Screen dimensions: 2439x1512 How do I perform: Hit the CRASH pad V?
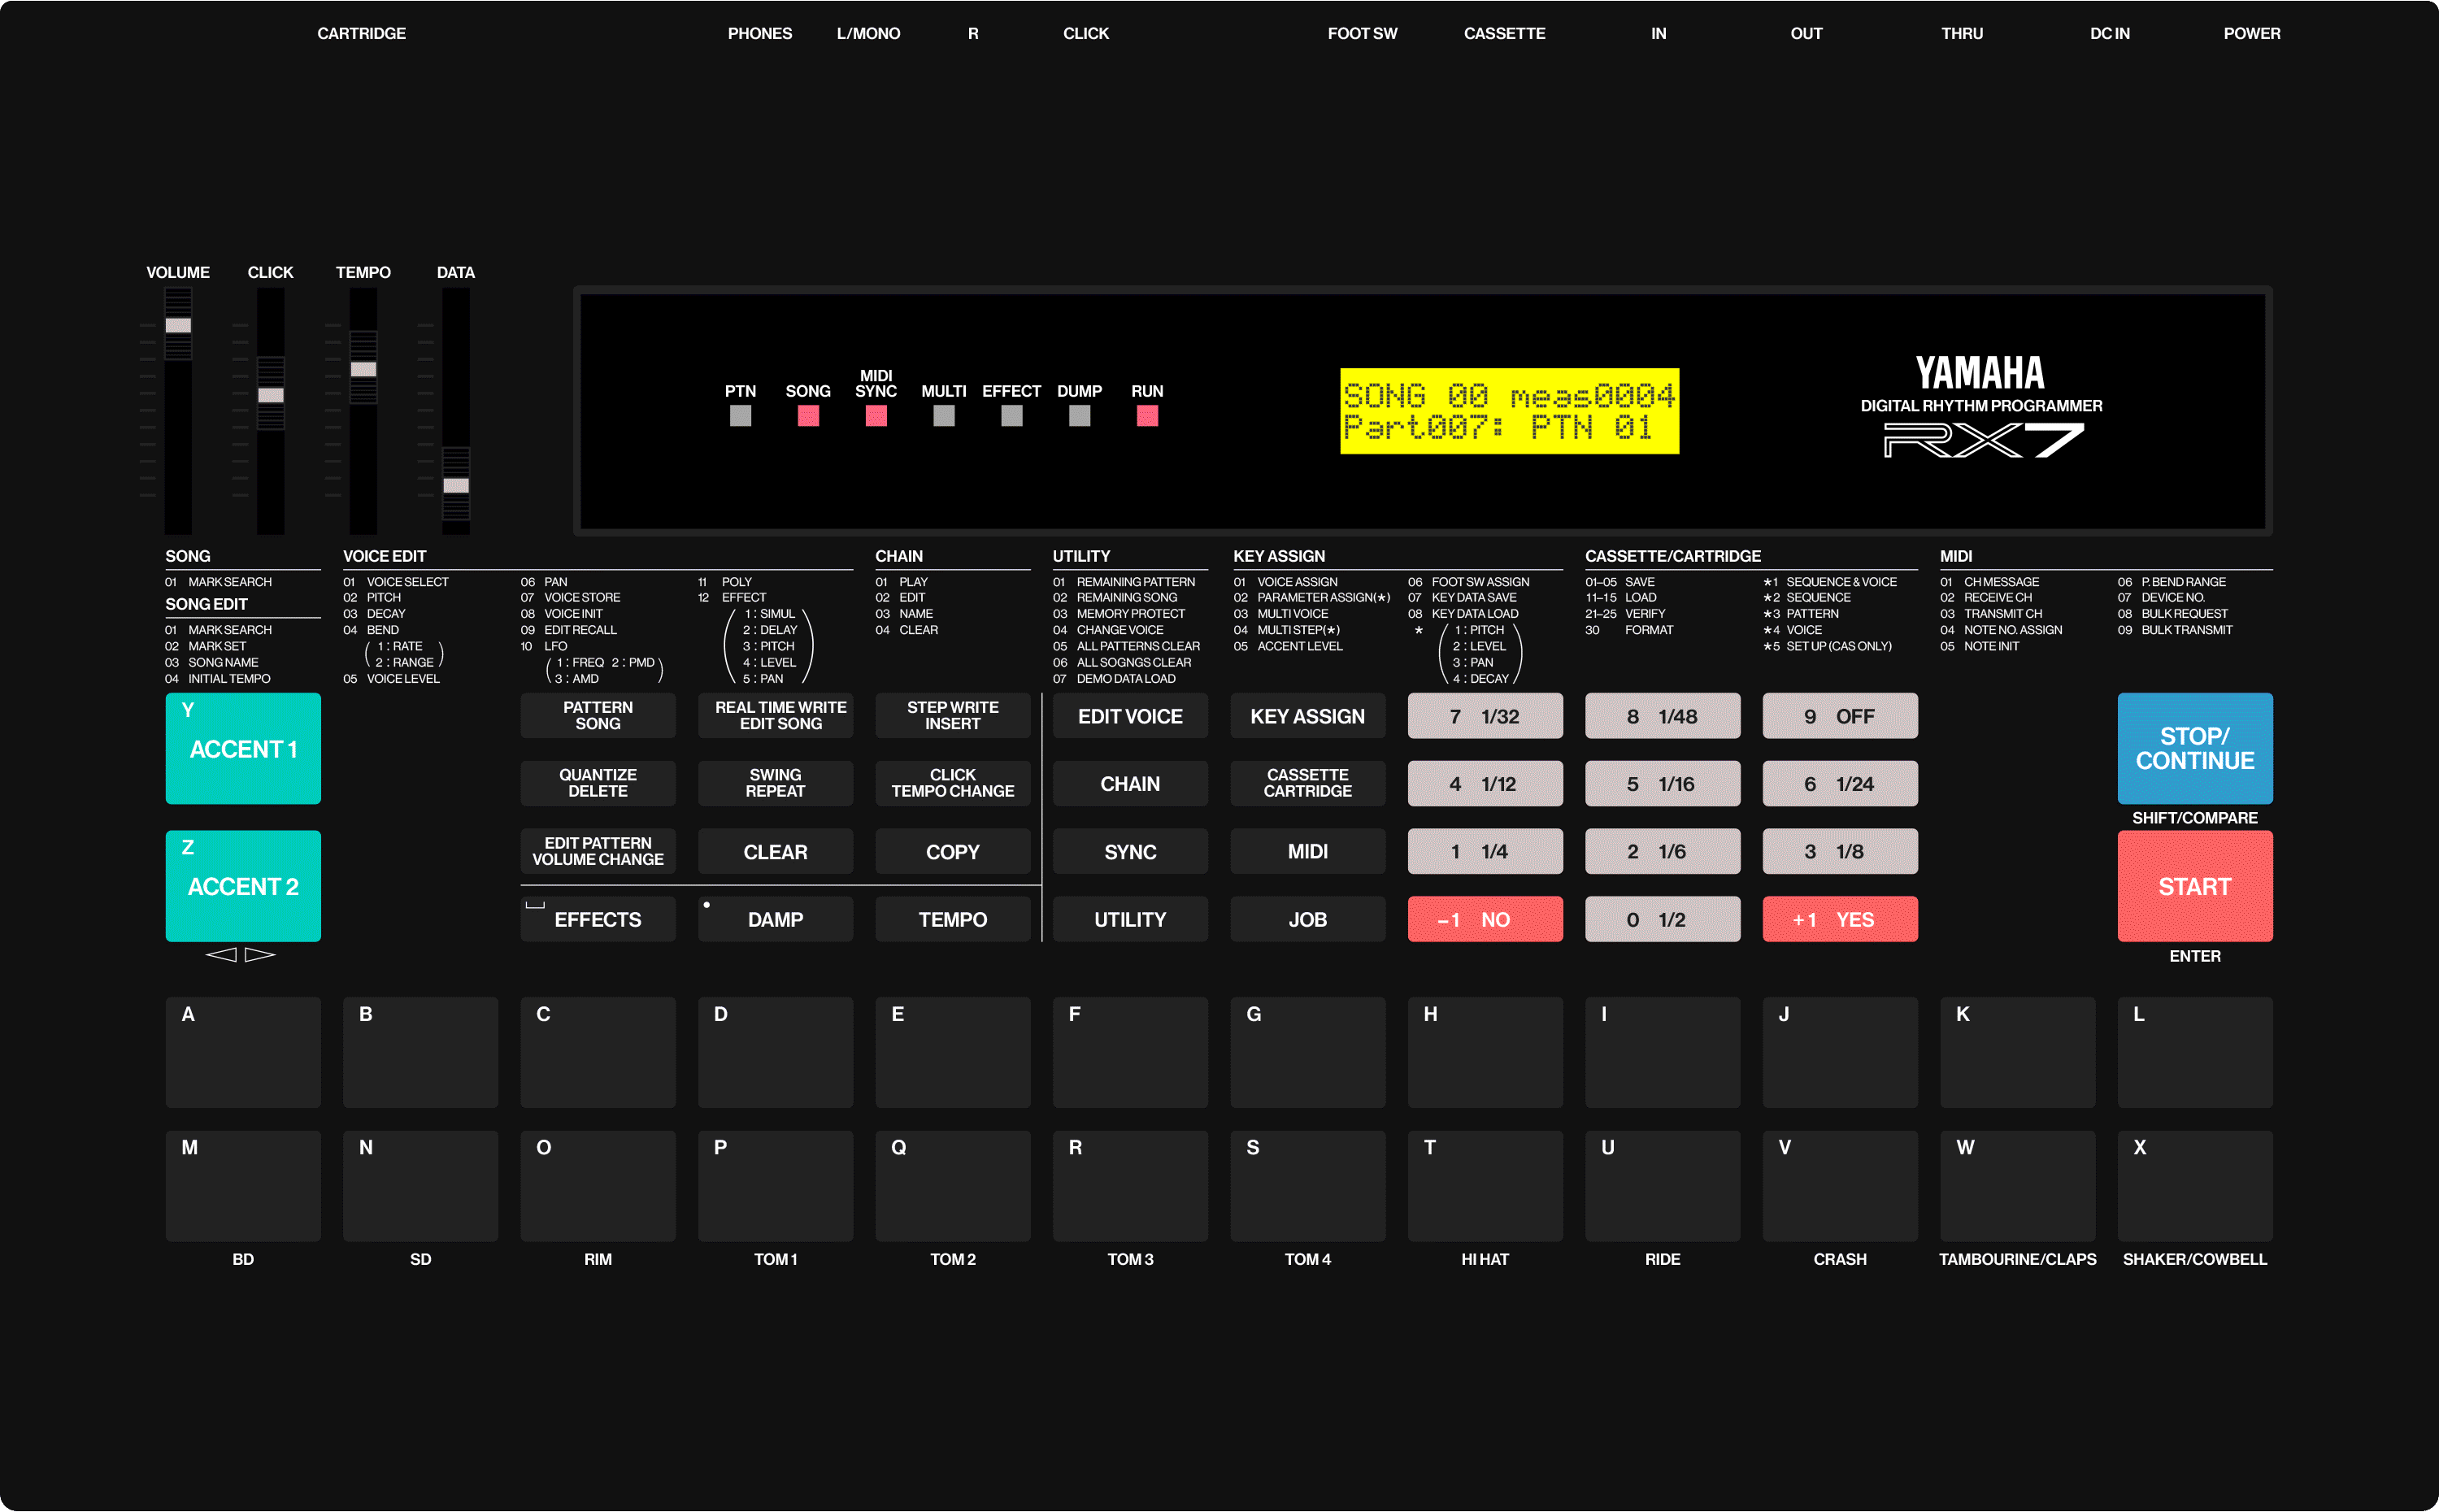(x=1840, y=1186)
